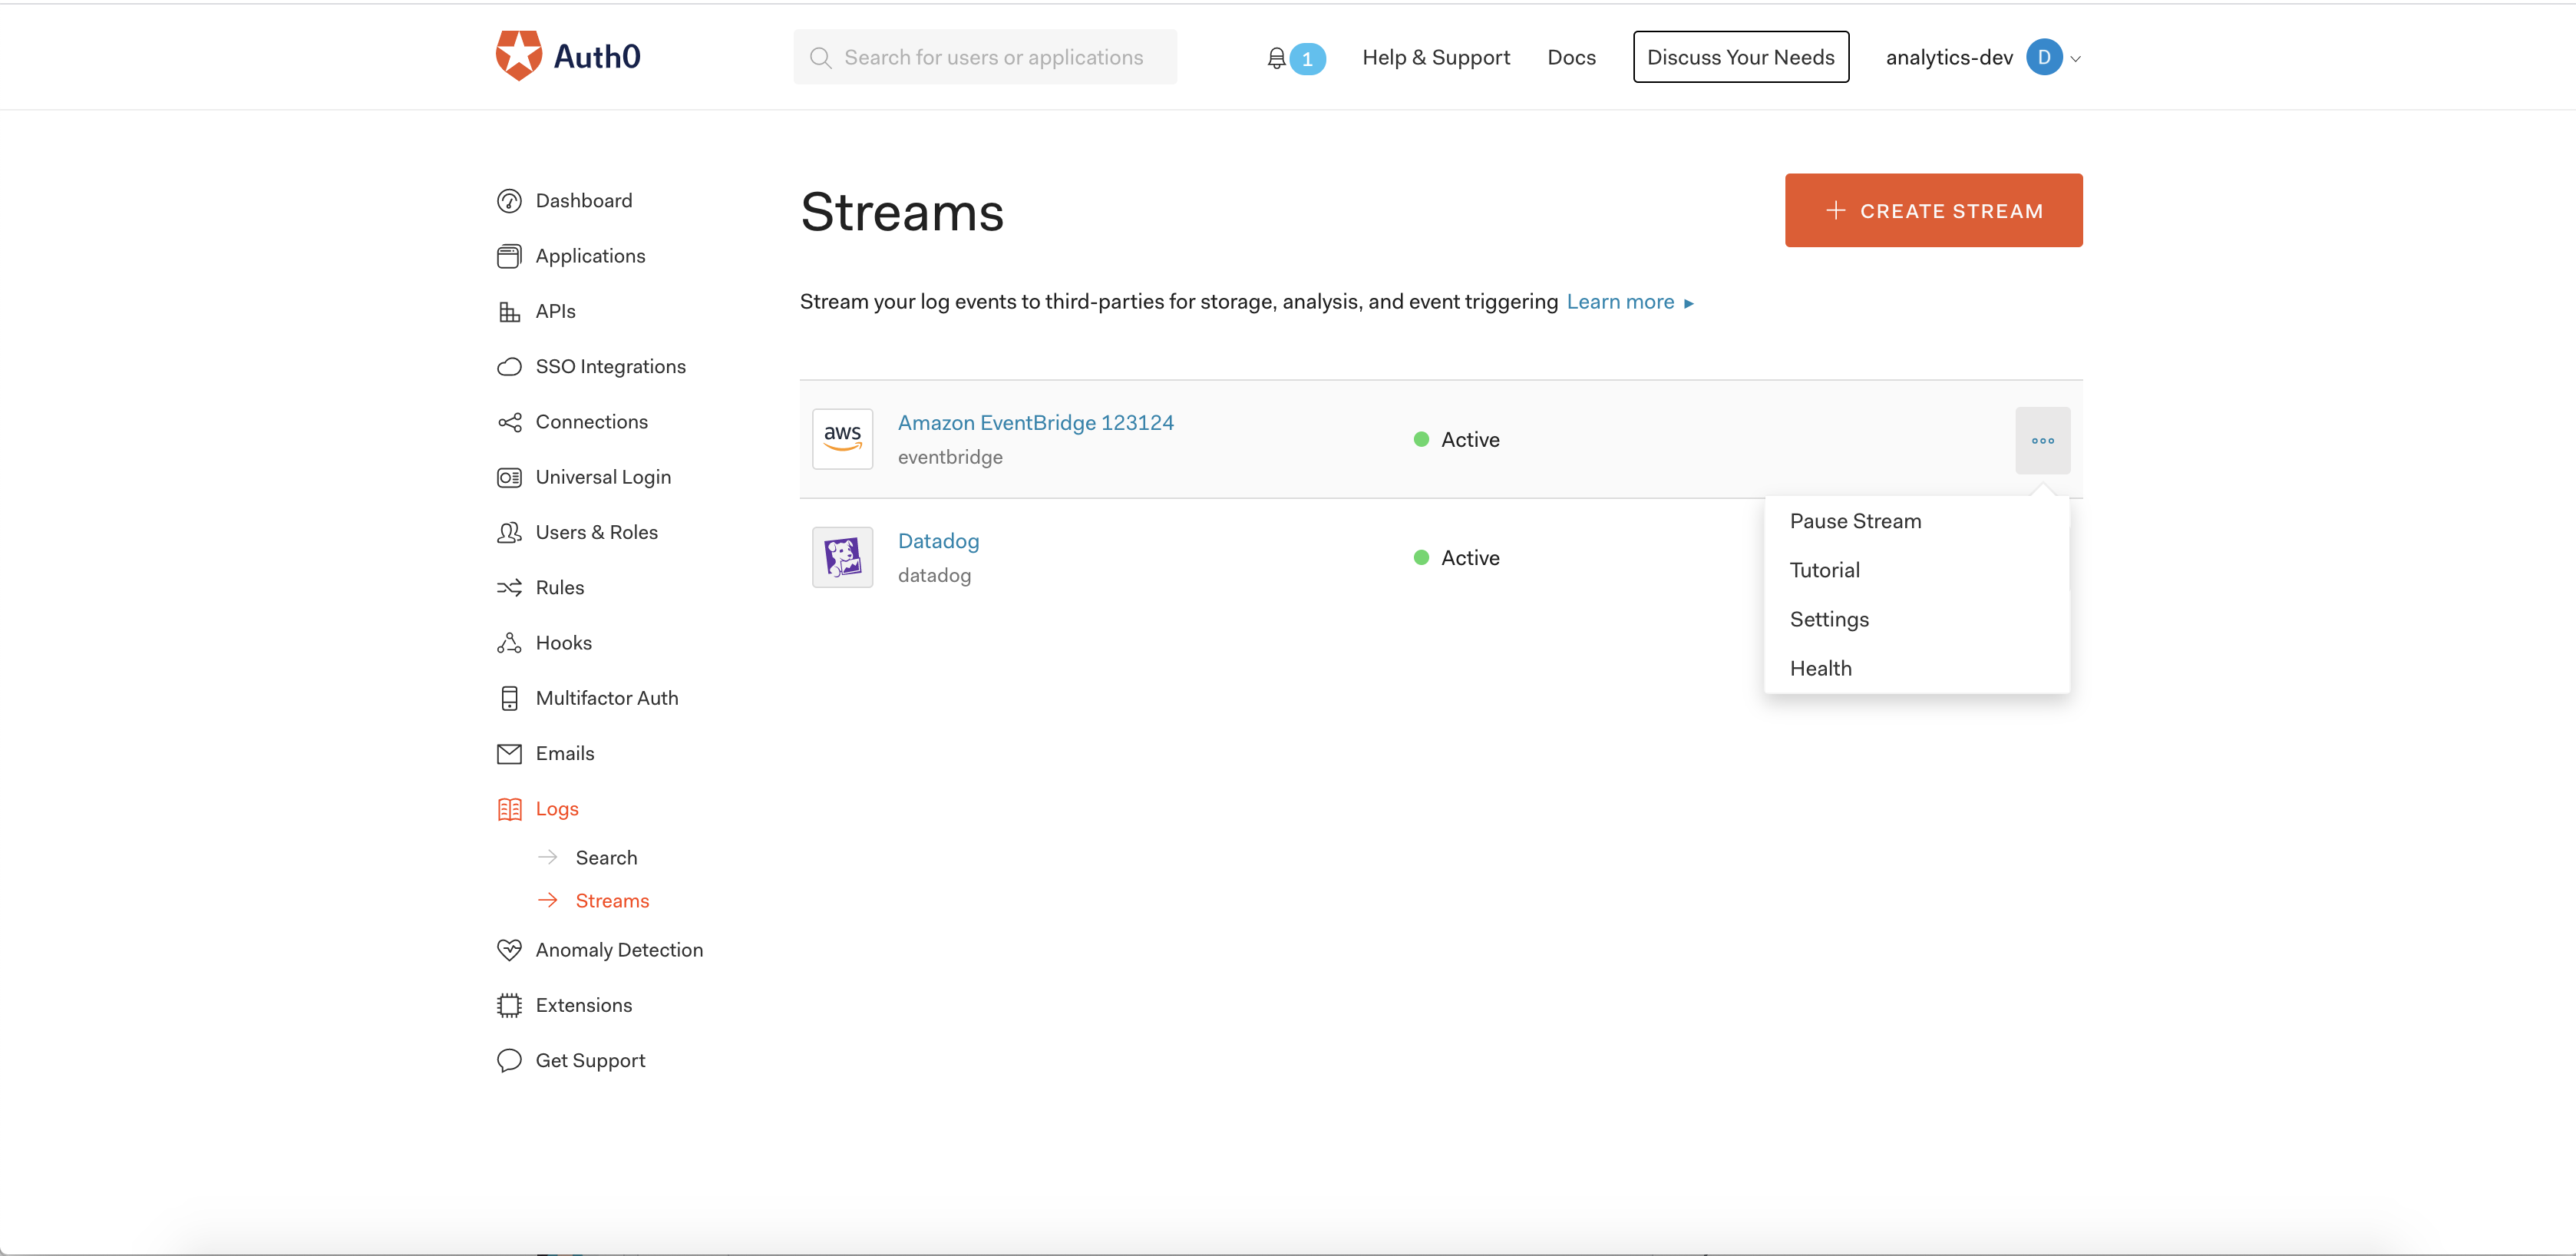Go to Applications in the sidebar
This screenshot has width=2576, height=1256.
[x=590, y=256]
